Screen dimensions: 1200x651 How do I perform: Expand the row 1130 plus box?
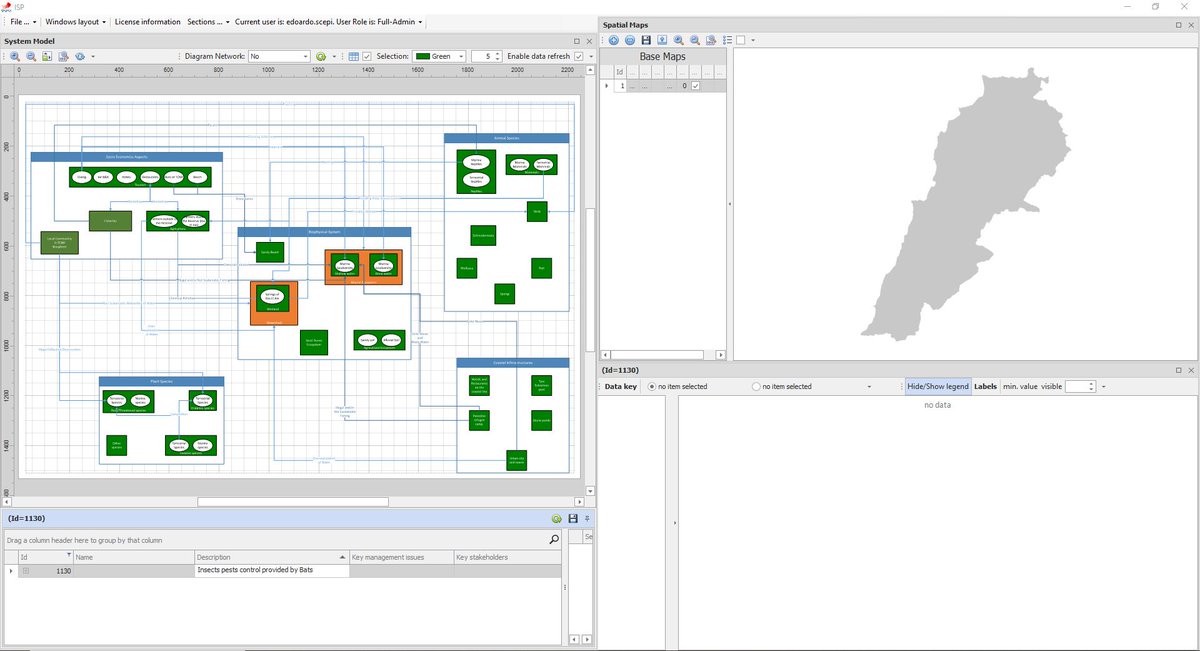(x=26, y=571)
